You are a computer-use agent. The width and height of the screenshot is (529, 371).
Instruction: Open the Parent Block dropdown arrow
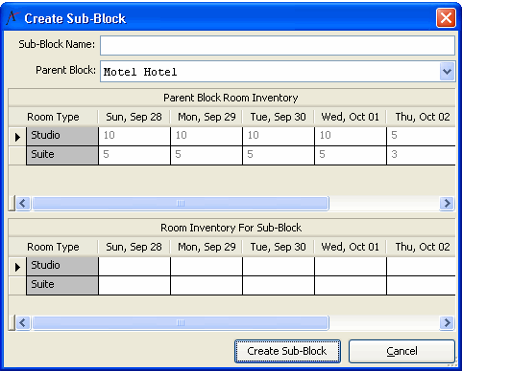(x=447, y=72)
